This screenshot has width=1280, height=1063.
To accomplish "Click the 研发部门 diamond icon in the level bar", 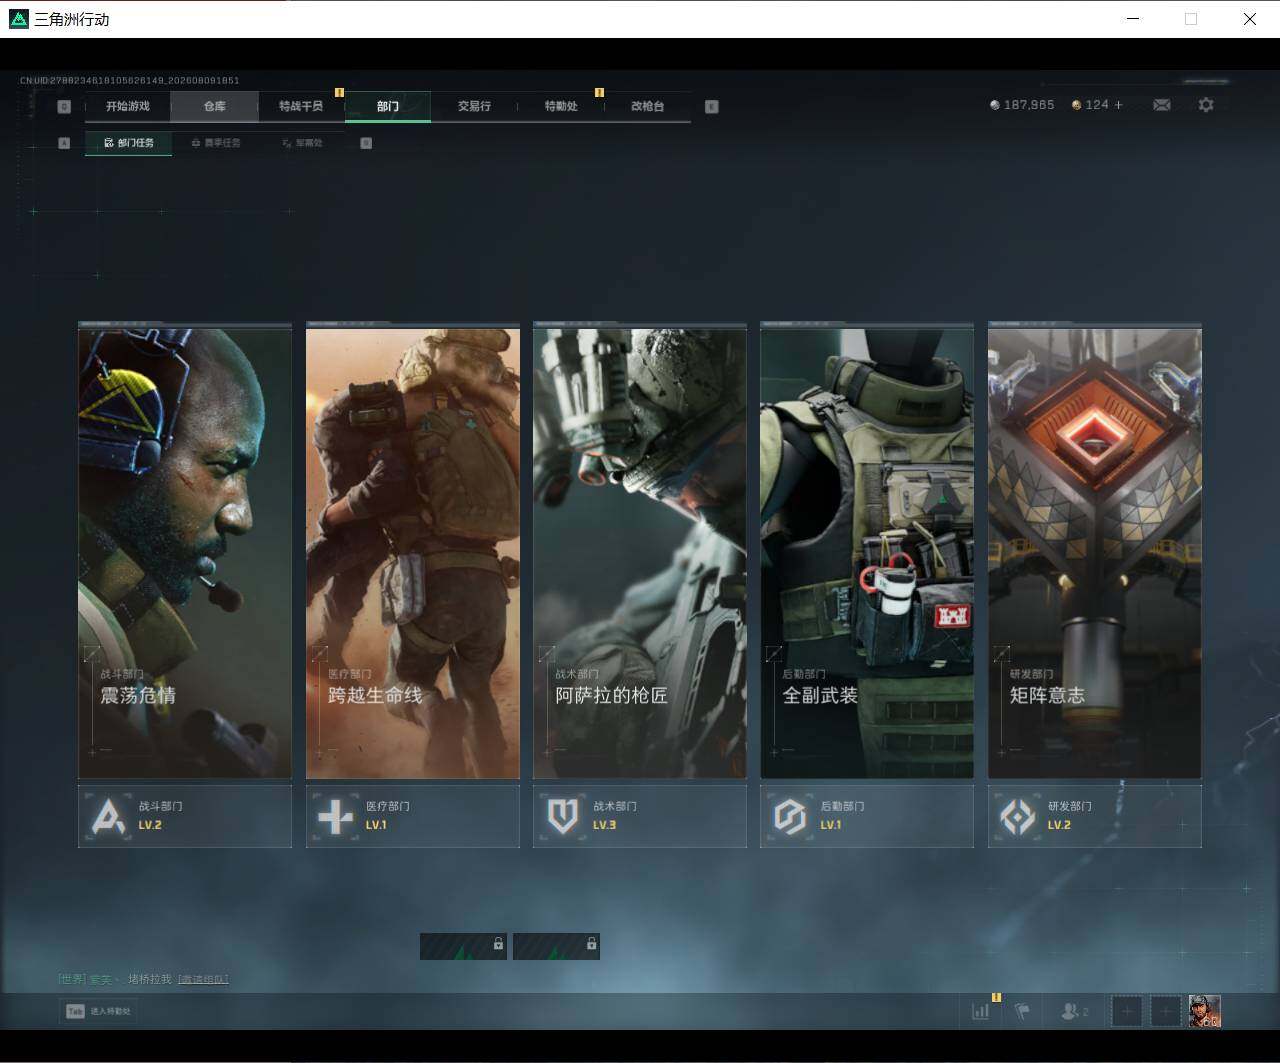I will click(1018, 816).
